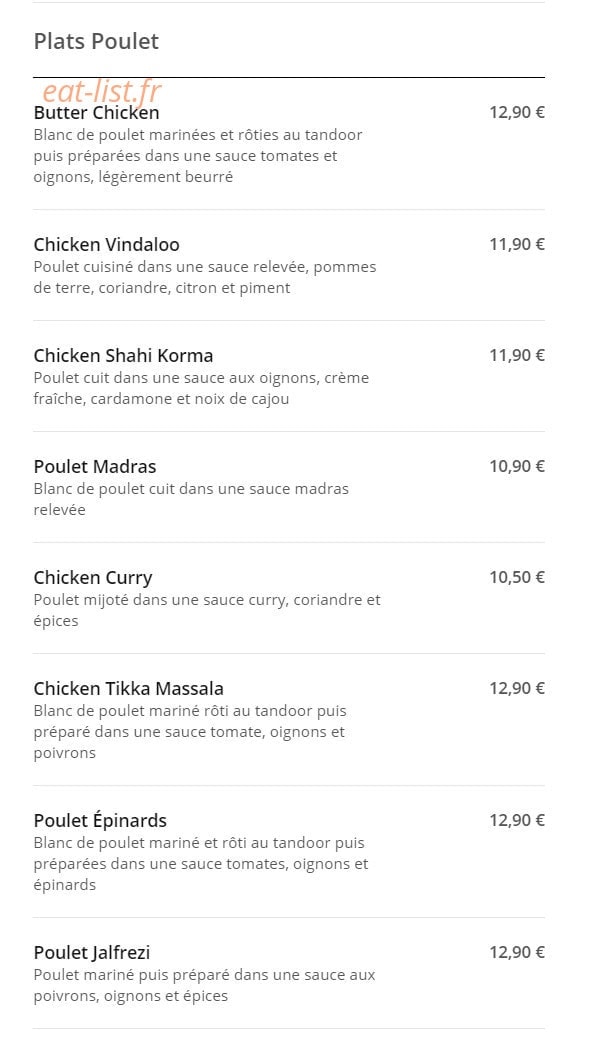Select Poulet Madras dish title
Screen dimensions: 606x1041
tap(95, 466)
